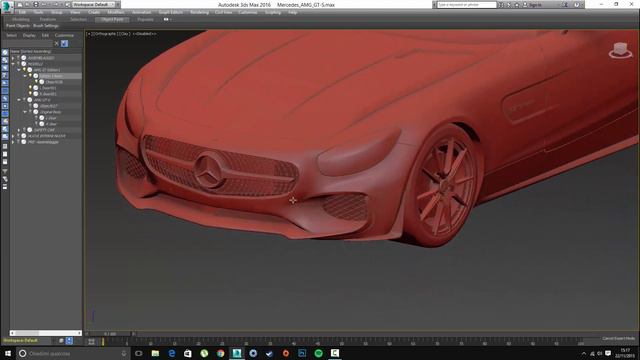The height and width of the screenshot is (360, 640).
Task: Click the Save File quick access icon
Action: coord(36,4)
